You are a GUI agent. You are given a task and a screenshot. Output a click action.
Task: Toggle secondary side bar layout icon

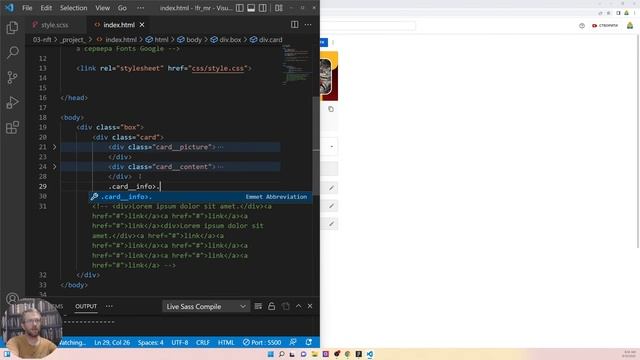tap(262, 8)
